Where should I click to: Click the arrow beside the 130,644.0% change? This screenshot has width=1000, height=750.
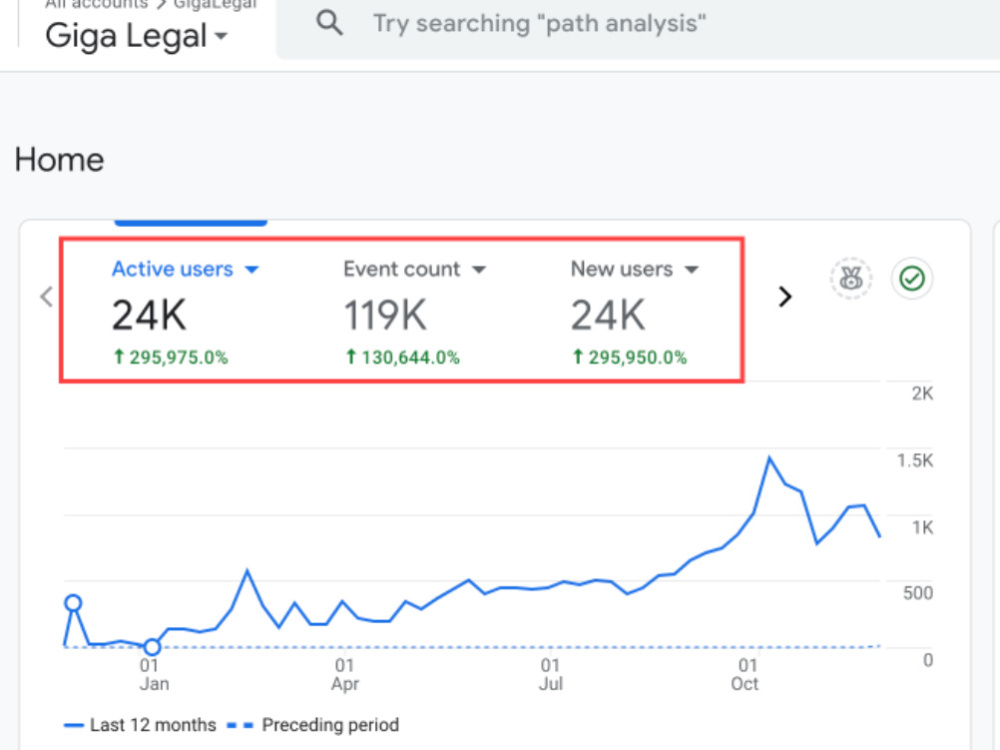[x=351, y=357]
